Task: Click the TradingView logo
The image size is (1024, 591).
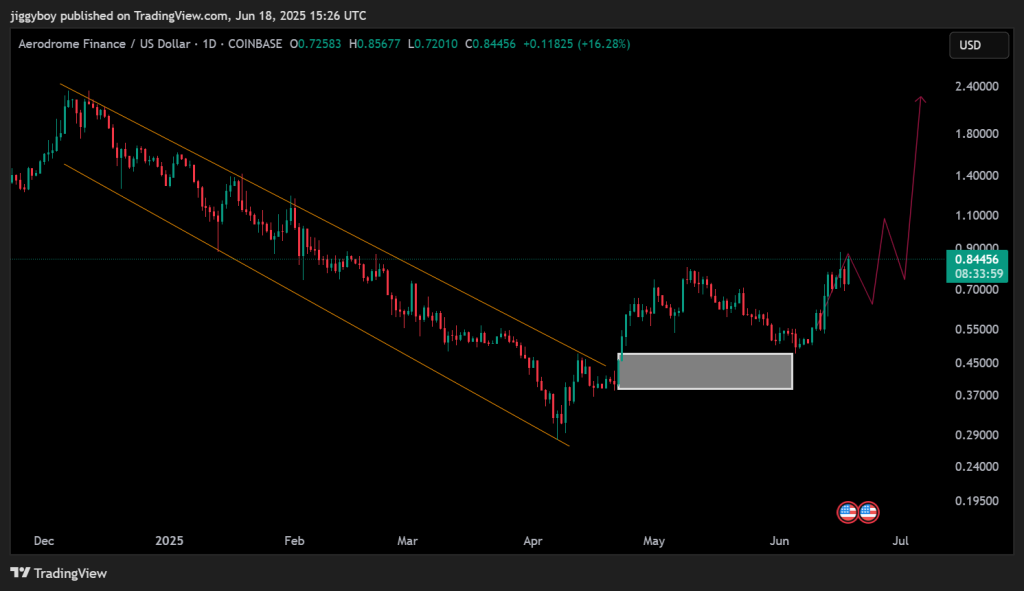Action: 59,573
